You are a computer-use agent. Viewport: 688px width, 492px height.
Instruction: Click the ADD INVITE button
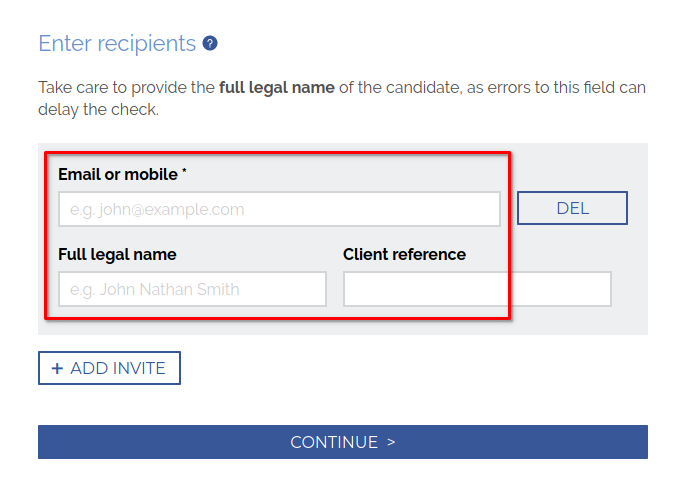click(109, 368)
